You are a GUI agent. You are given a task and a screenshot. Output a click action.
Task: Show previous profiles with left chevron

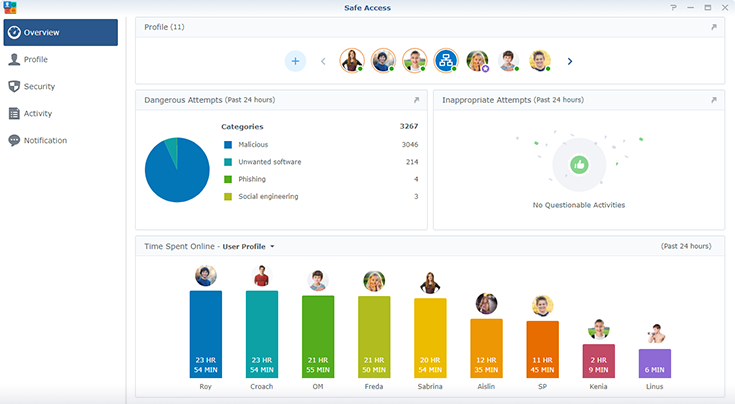tap(323, 61)
